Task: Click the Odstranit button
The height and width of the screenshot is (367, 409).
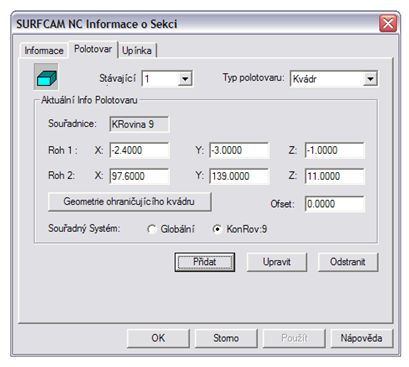Action: 348,262
